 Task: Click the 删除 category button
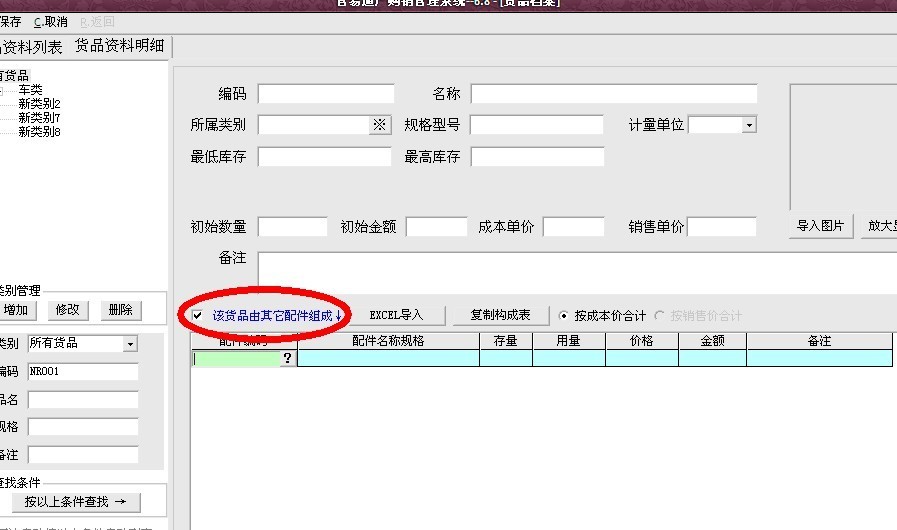(121, 310)
